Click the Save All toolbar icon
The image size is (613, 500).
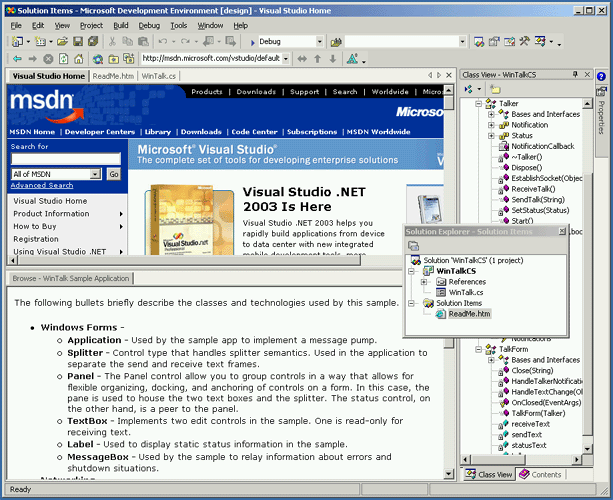coord(93,41)
